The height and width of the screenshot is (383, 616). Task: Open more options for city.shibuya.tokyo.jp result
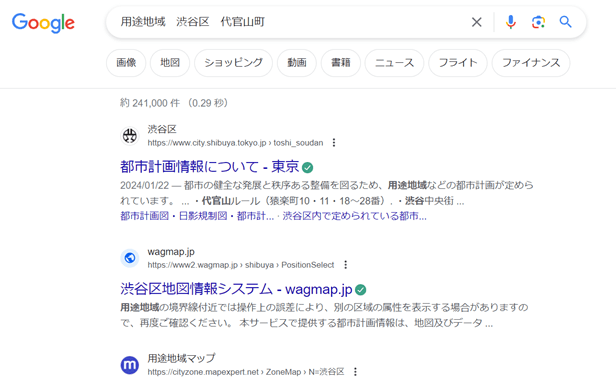click(334, 143)
